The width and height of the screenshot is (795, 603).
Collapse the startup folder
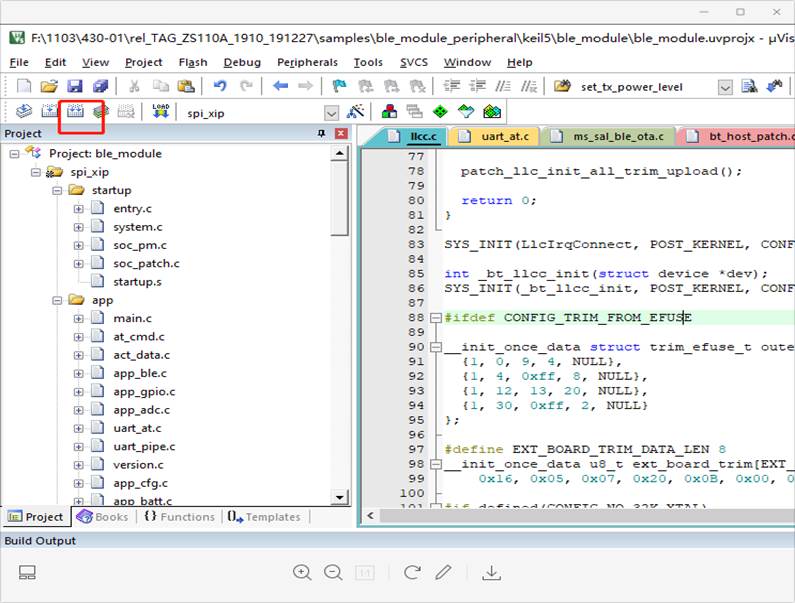pyautogui.click(x=57, y=190)
